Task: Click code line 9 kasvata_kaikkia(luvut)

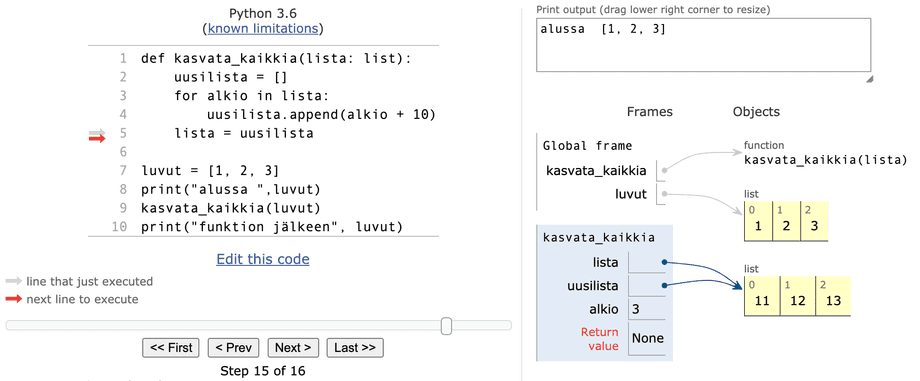Action: 231,208
